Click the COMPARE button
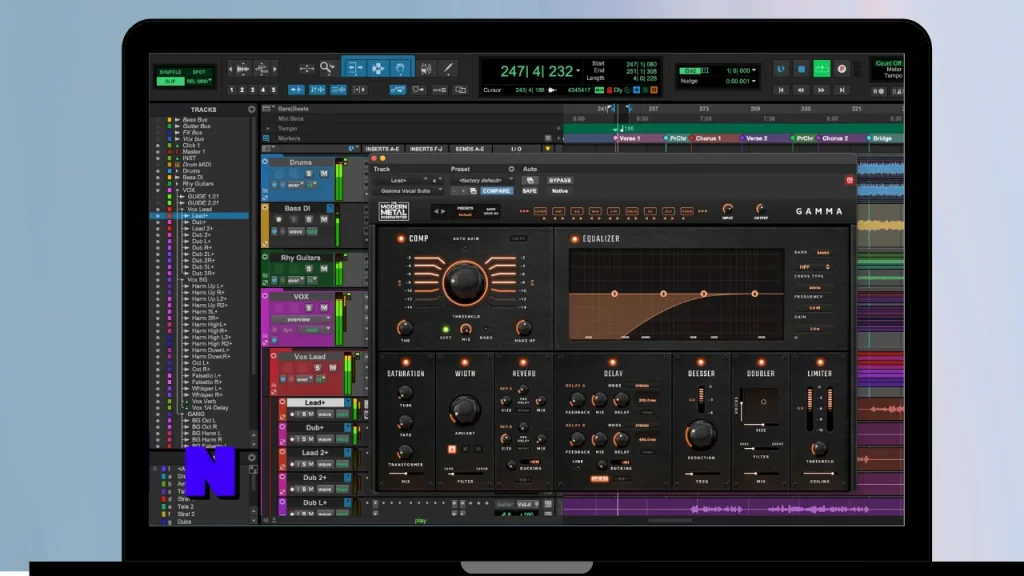 496,191
